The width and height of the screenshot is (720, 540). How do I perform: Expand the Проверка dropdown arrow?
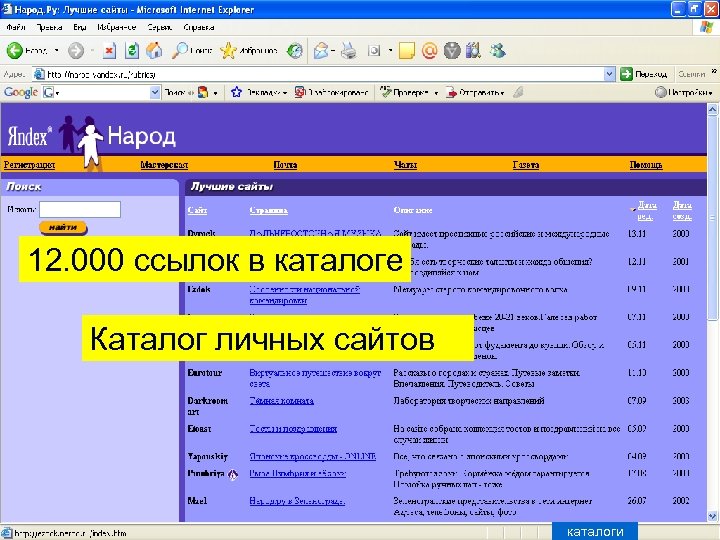(436, 93)
